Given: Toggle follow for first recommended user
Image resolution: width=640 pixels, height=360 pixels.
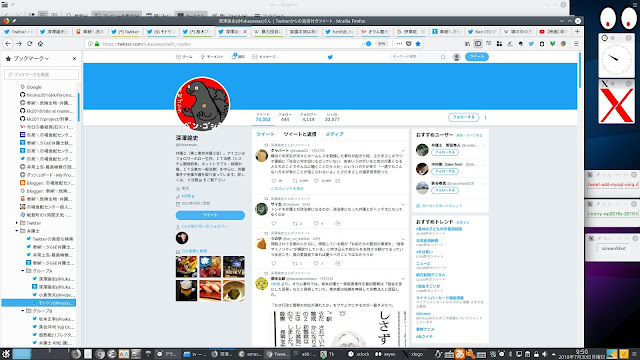Looking at the screenshot, I should 445,152.
